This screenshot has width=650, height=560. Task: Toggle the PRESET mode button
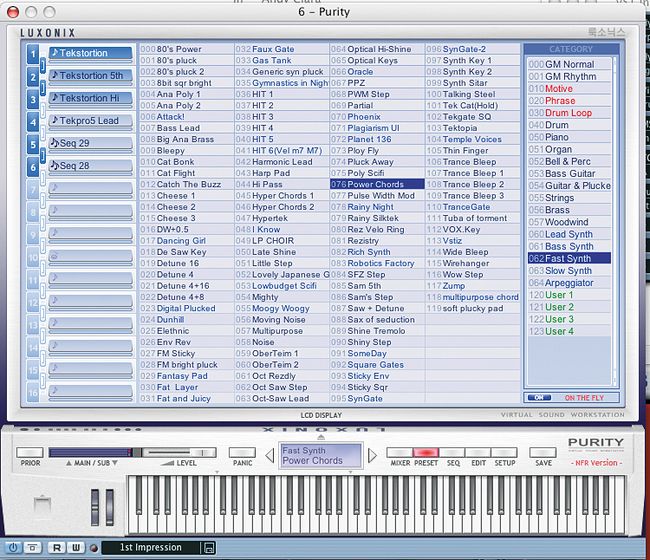click(426, 452)
